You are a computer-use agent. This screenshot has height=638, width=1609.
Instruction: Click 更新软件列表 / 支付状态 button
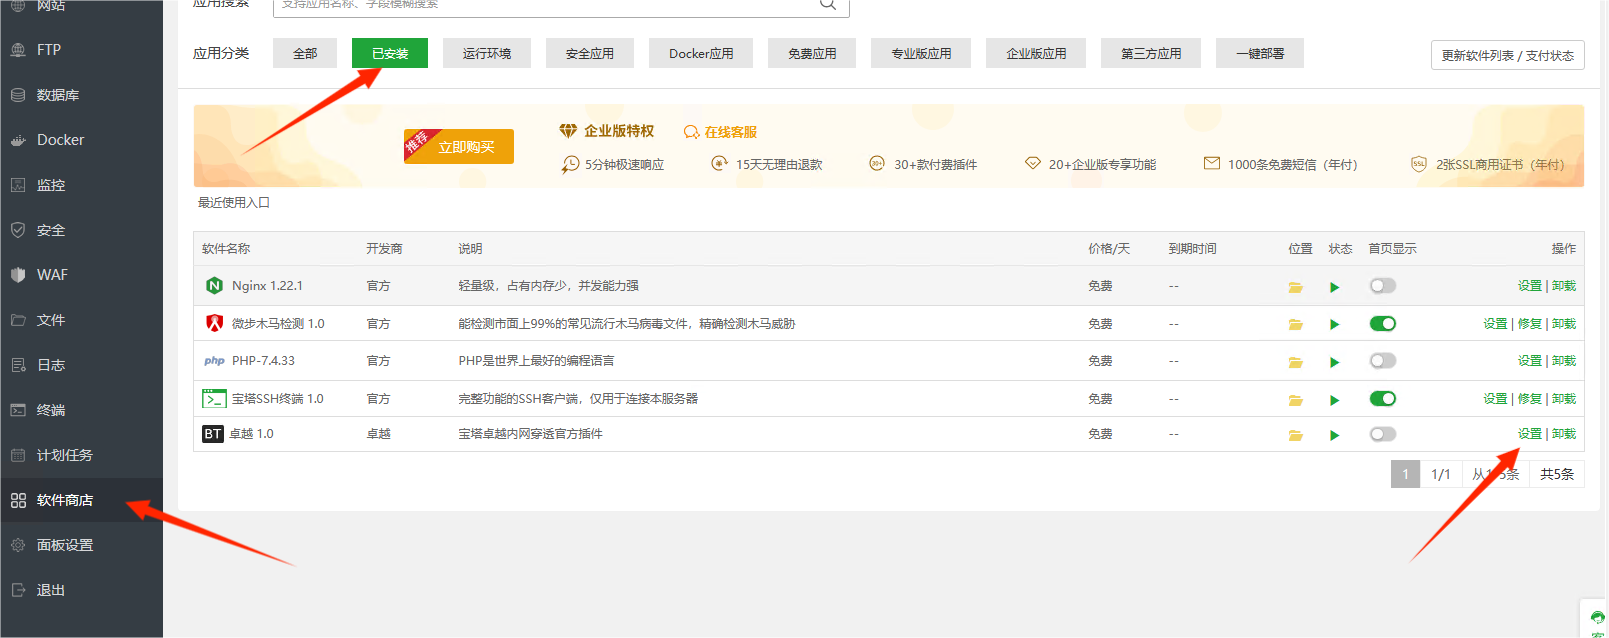coord(1507,55)
